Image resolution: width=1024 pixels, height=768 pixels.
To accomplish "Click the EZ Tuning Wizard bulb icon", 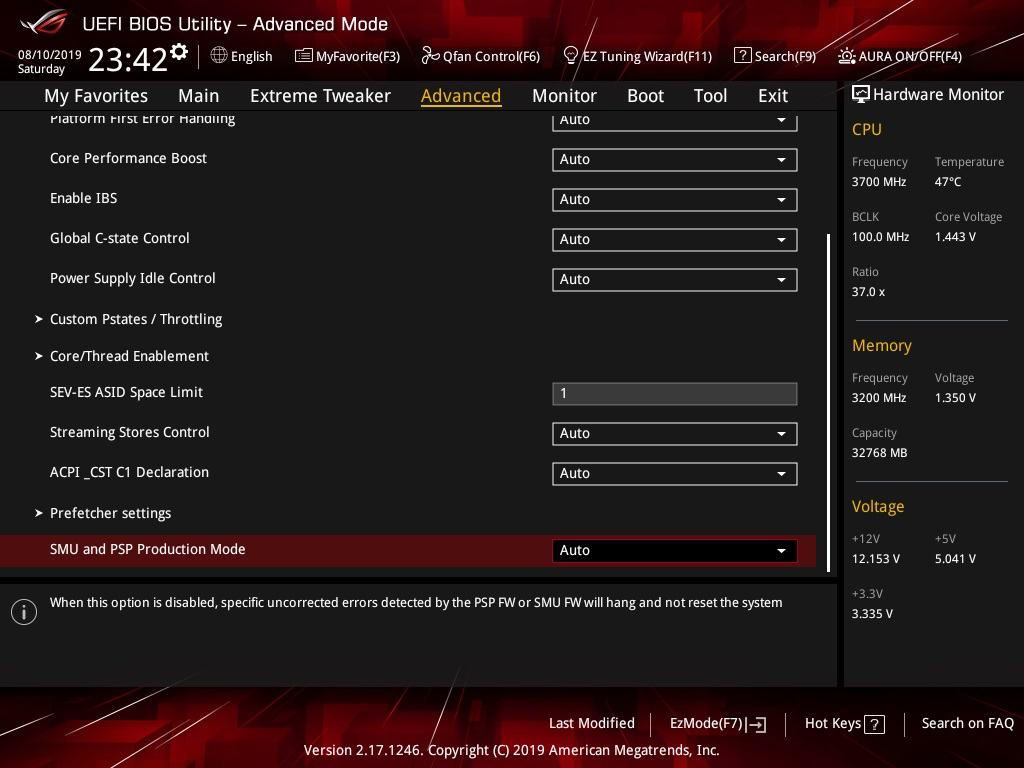I will [570, 56].
